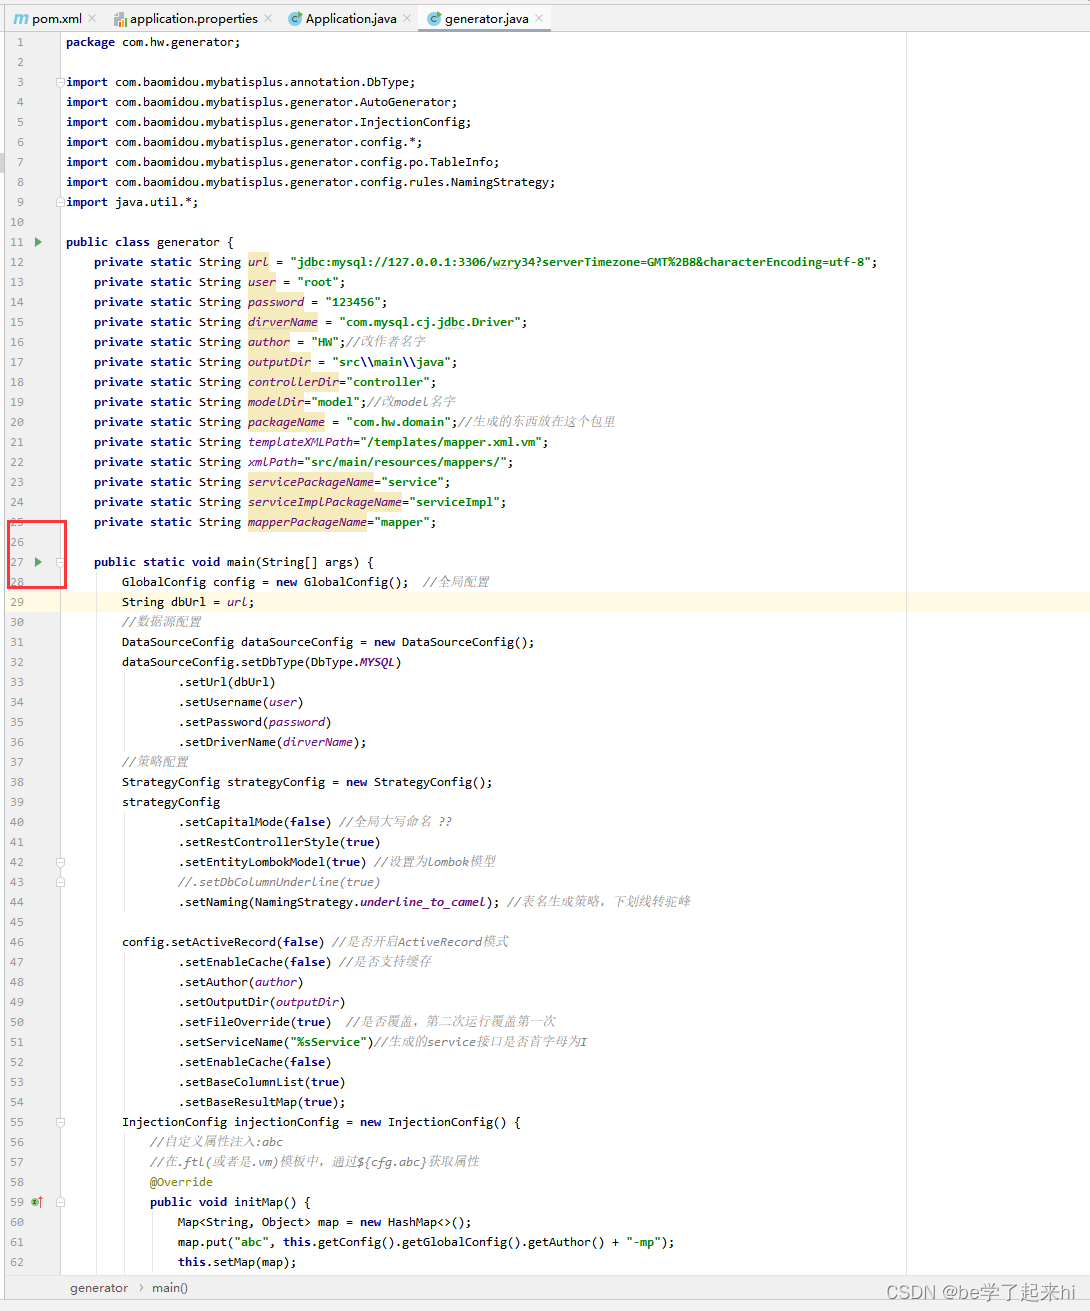The image size is (1090, 1311).
Task: Toggle the fold marker on line 43
Action: (60, 882)
